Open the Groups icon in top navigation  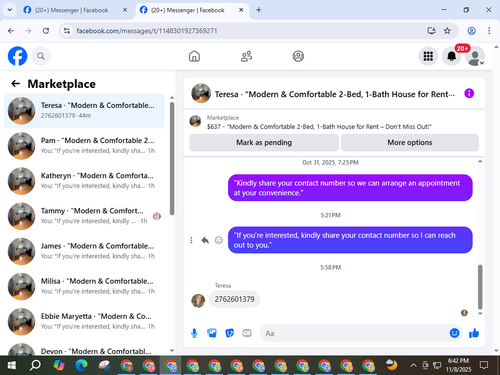[x=298, y=56]
